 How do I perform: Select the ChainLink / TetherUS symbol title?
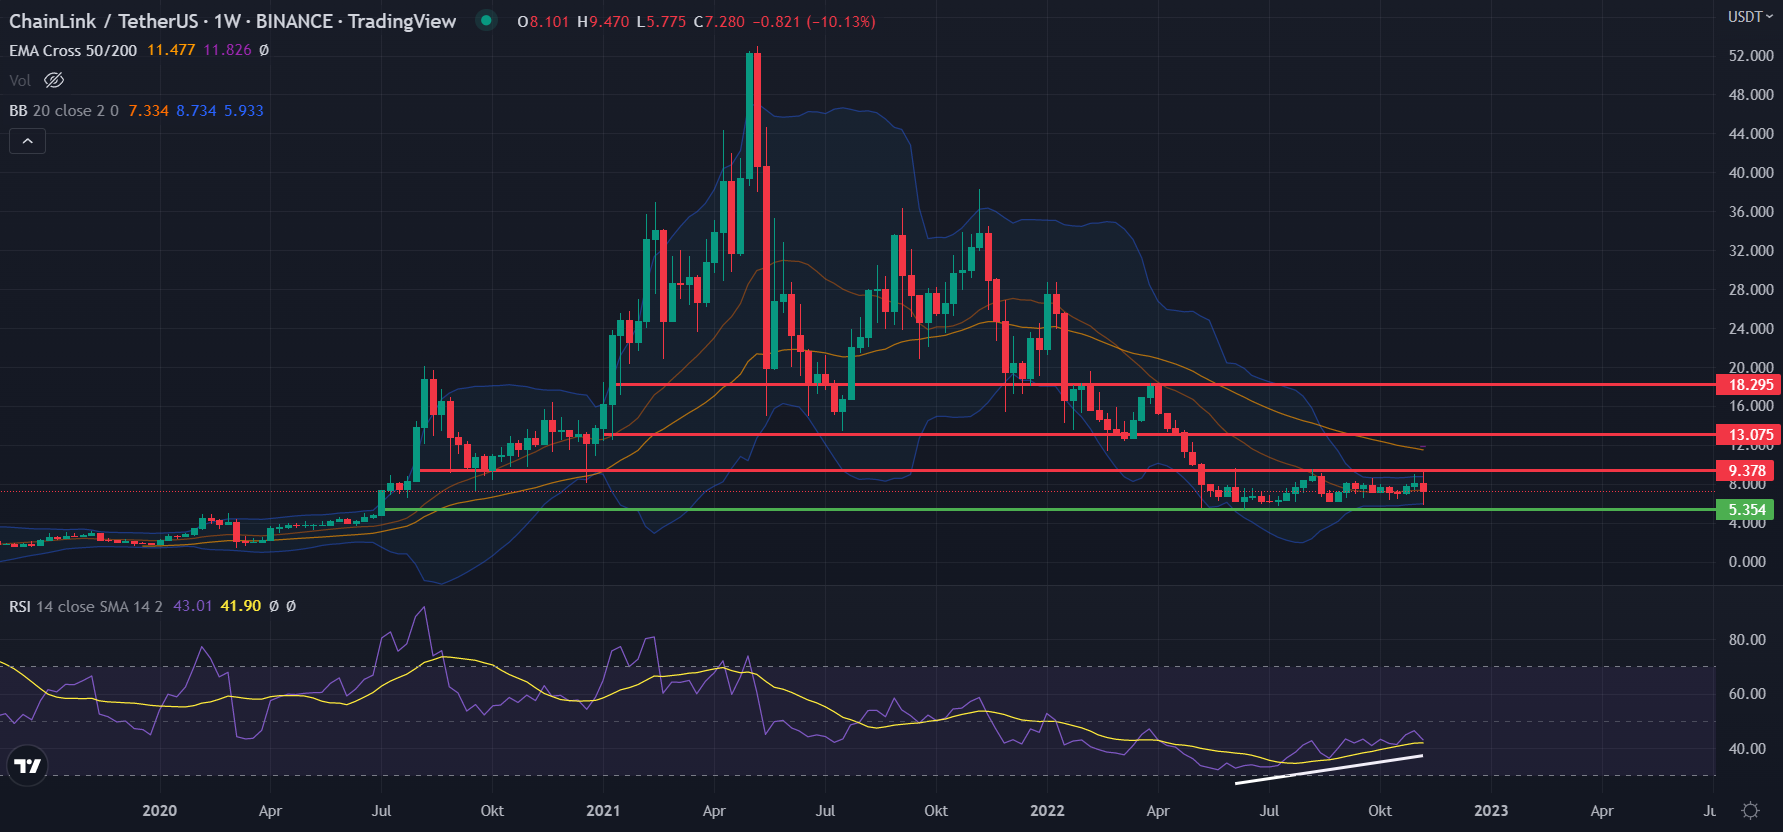tap(232, 21)
